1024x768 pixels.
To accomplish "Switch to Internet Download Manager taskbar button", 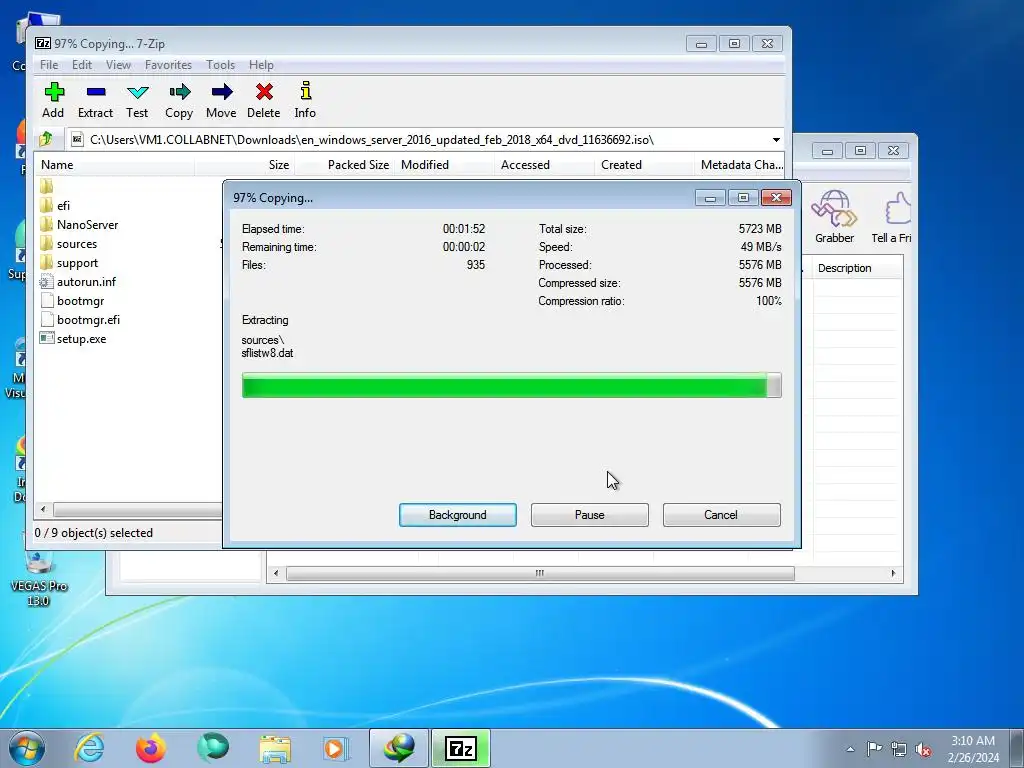I will [x=399, y=748].
